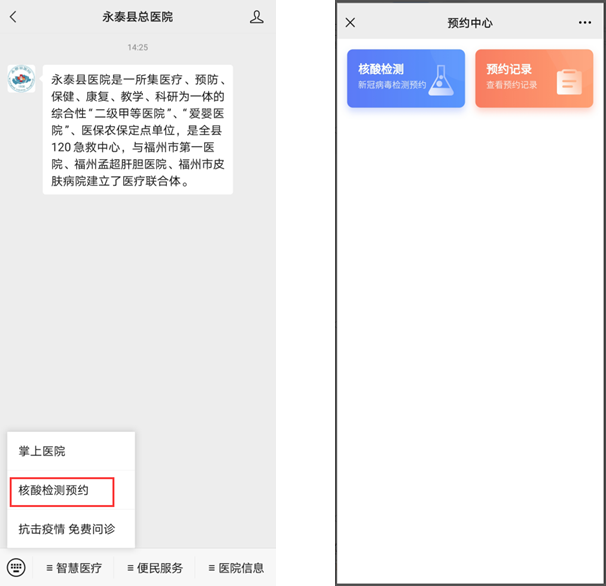Screen dimensions: 606x586
Task: Open the orange 预约记录 card
Action: click(x=533, y=78)
